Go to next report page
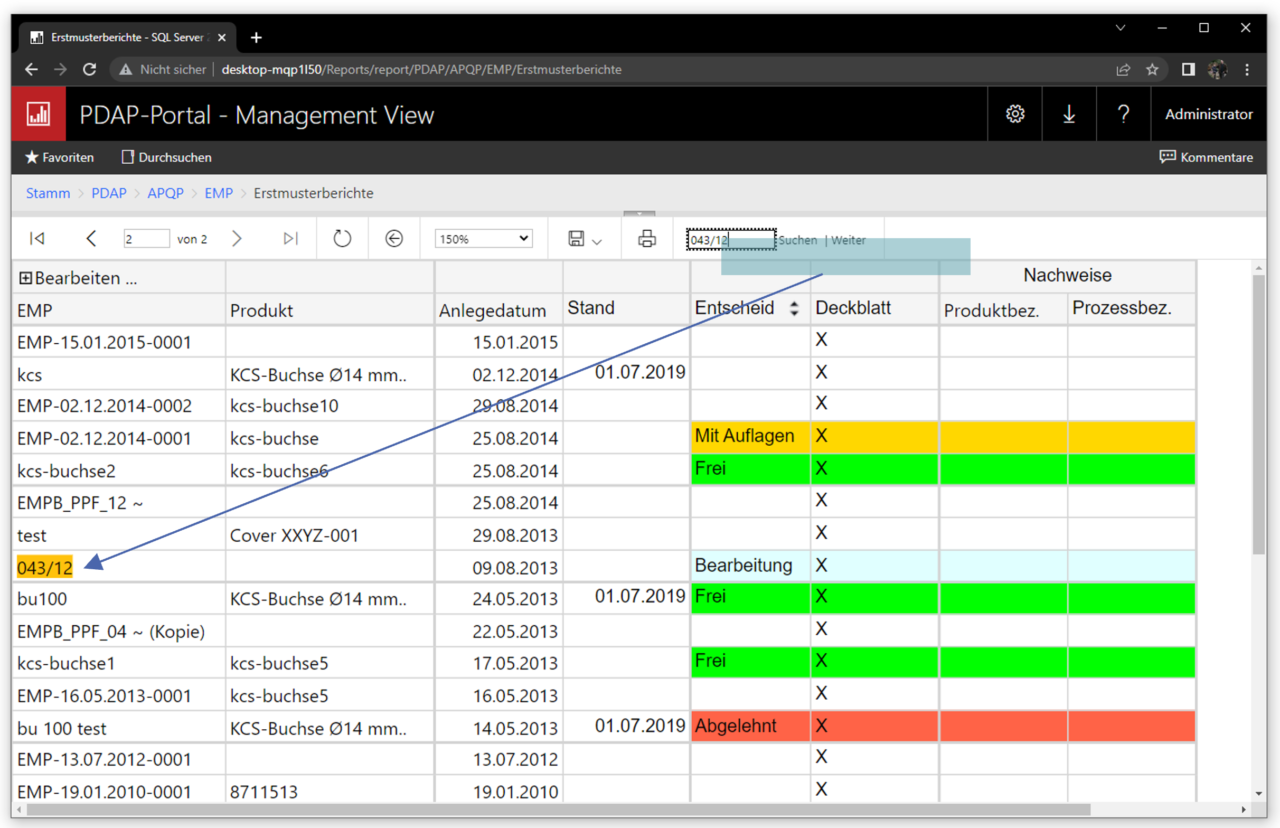1280x828 pixels. tap(237, 239)
